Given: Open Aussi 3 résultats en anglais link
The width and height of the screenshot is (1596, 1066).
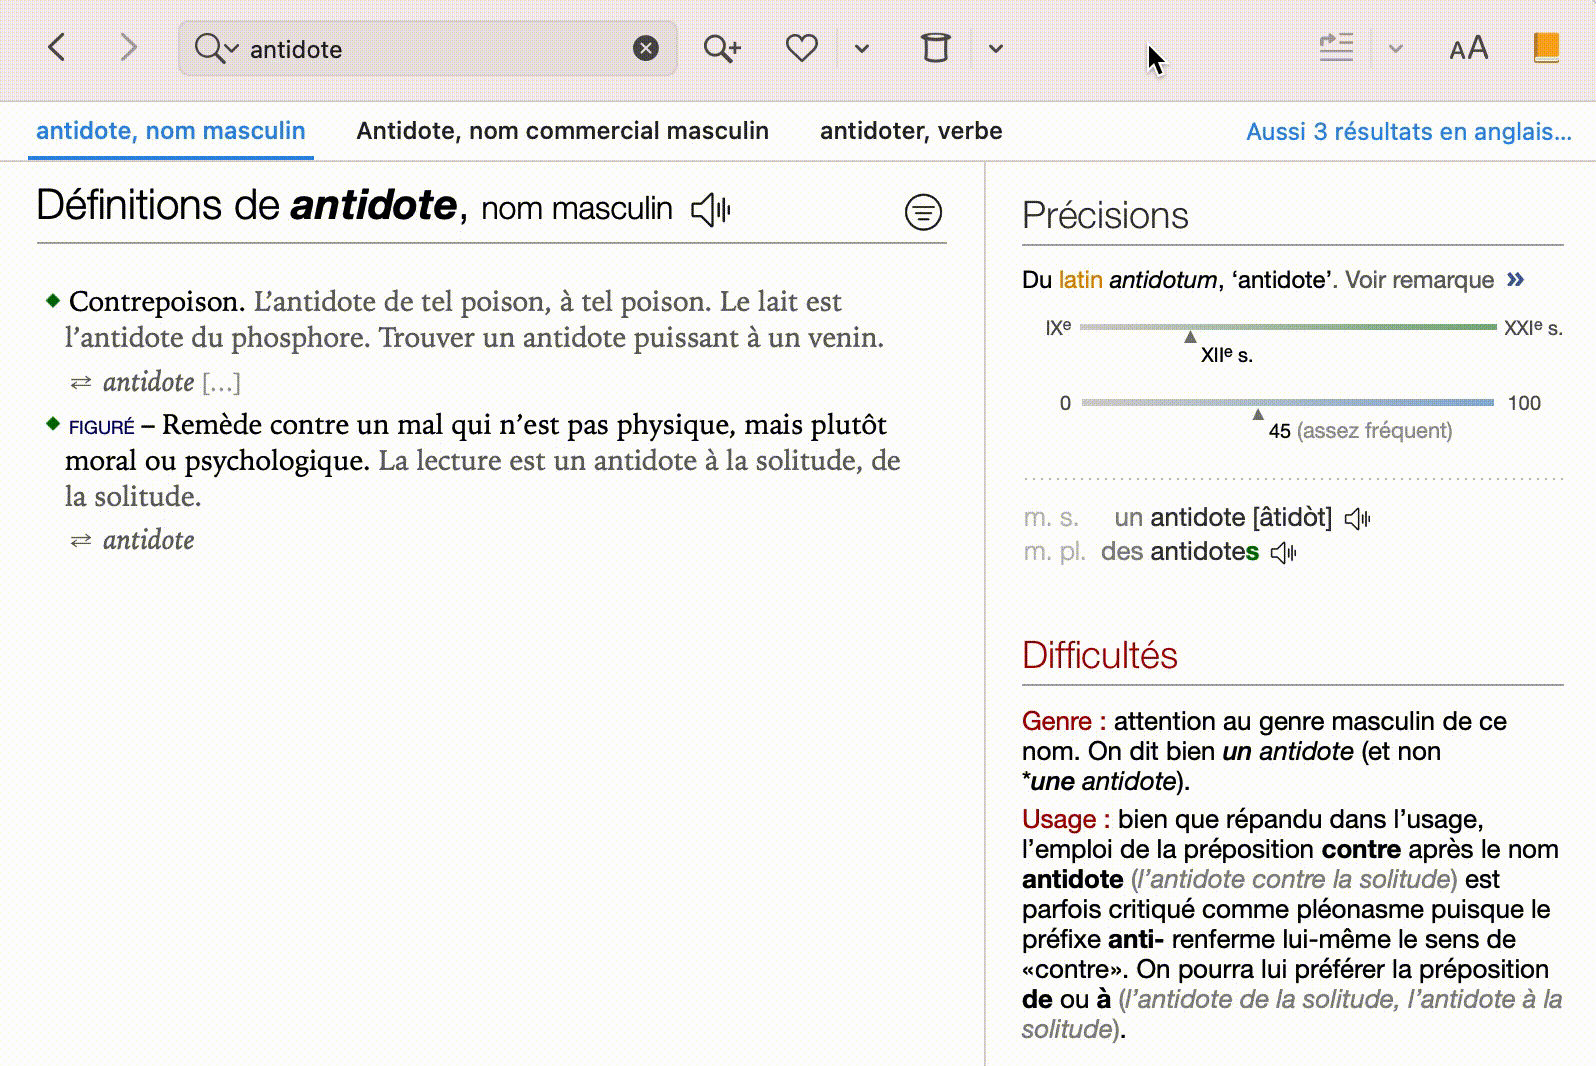Looking at the screenshot, I should click(x=1408, y=132).
